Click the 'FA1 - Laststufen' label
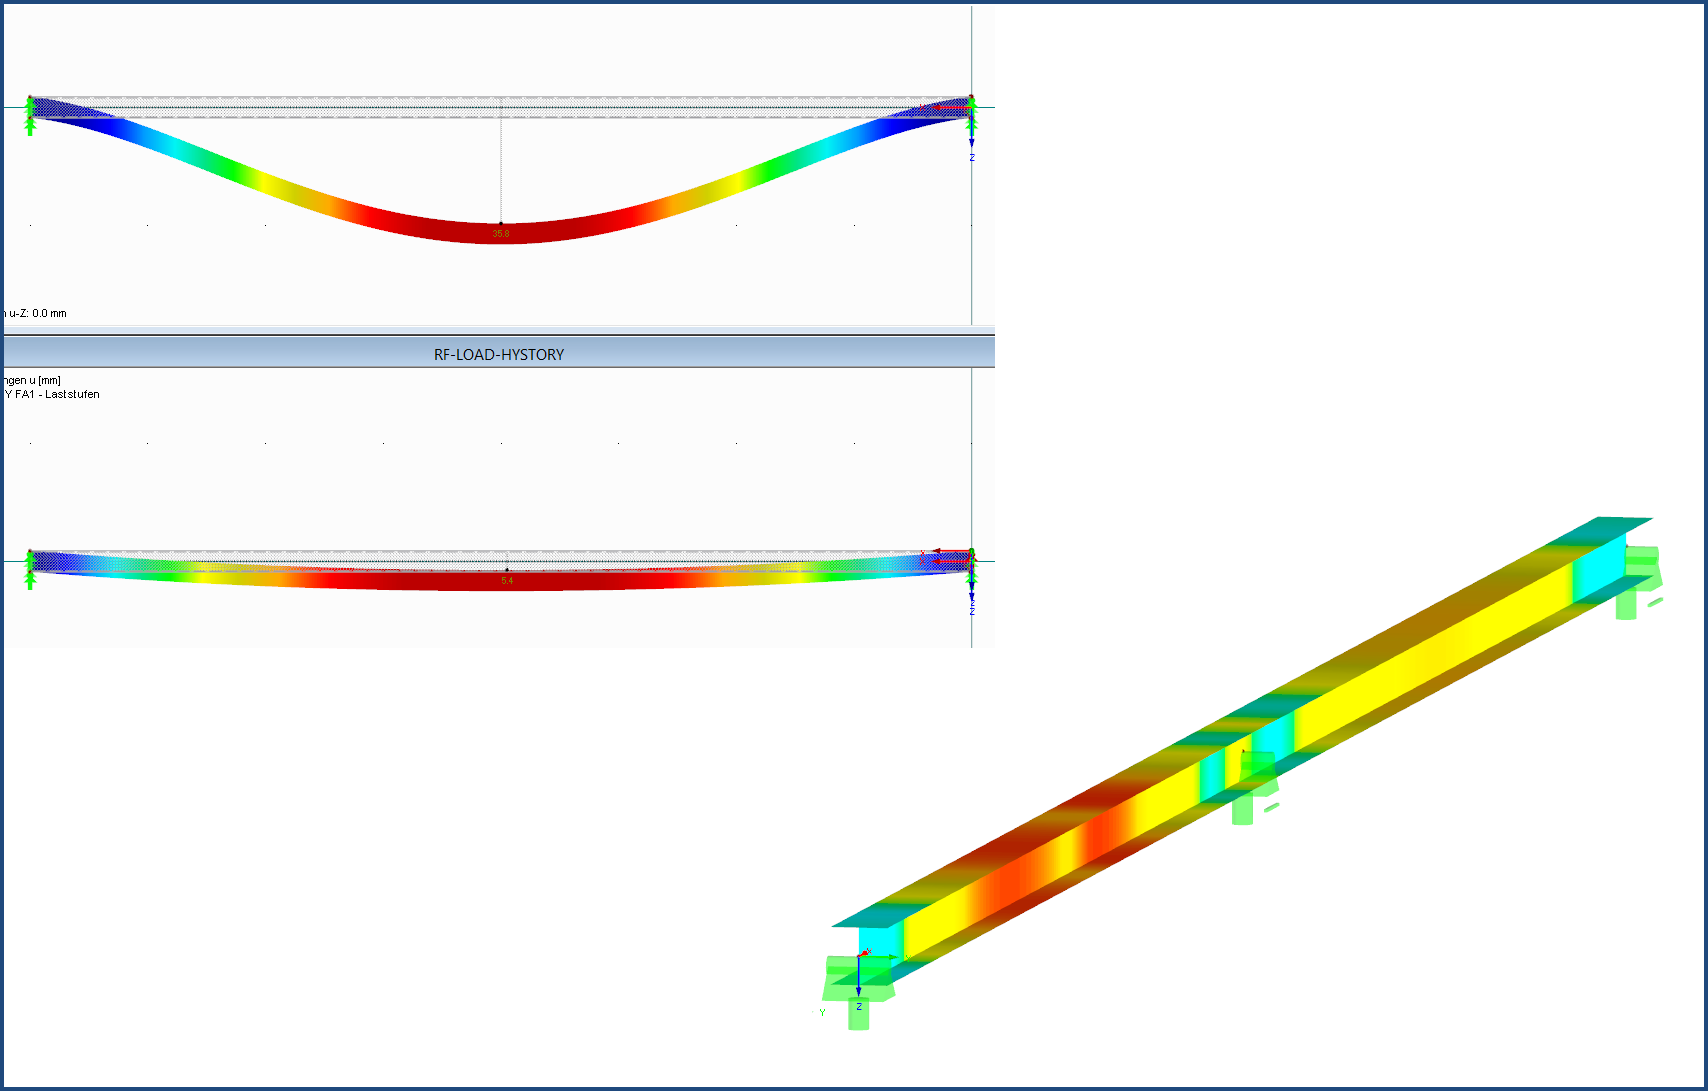Screen dimensions: 1708x1091 [57, 394]
